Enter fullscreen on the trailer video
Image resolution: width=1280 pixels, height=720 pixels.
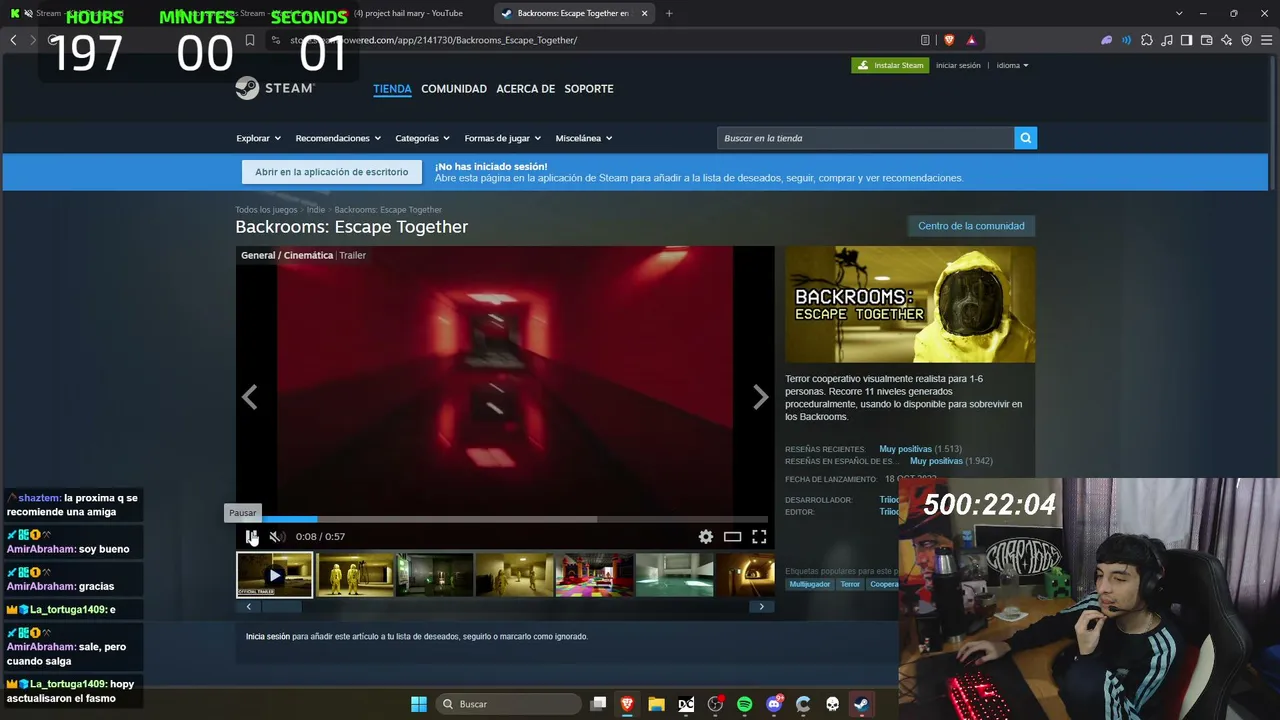click(x=759, y=537)
